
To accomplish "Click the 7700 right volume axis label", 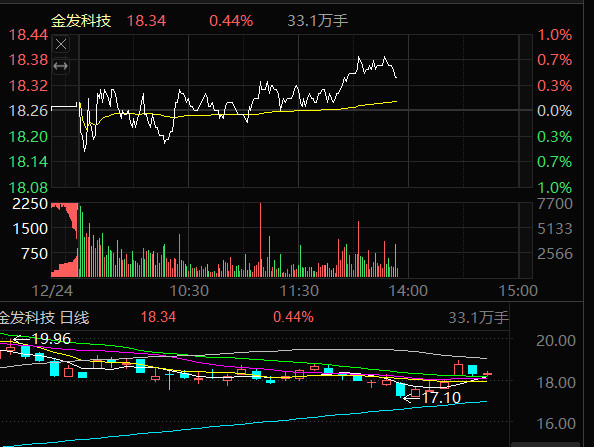I will (x=555, y=204).
